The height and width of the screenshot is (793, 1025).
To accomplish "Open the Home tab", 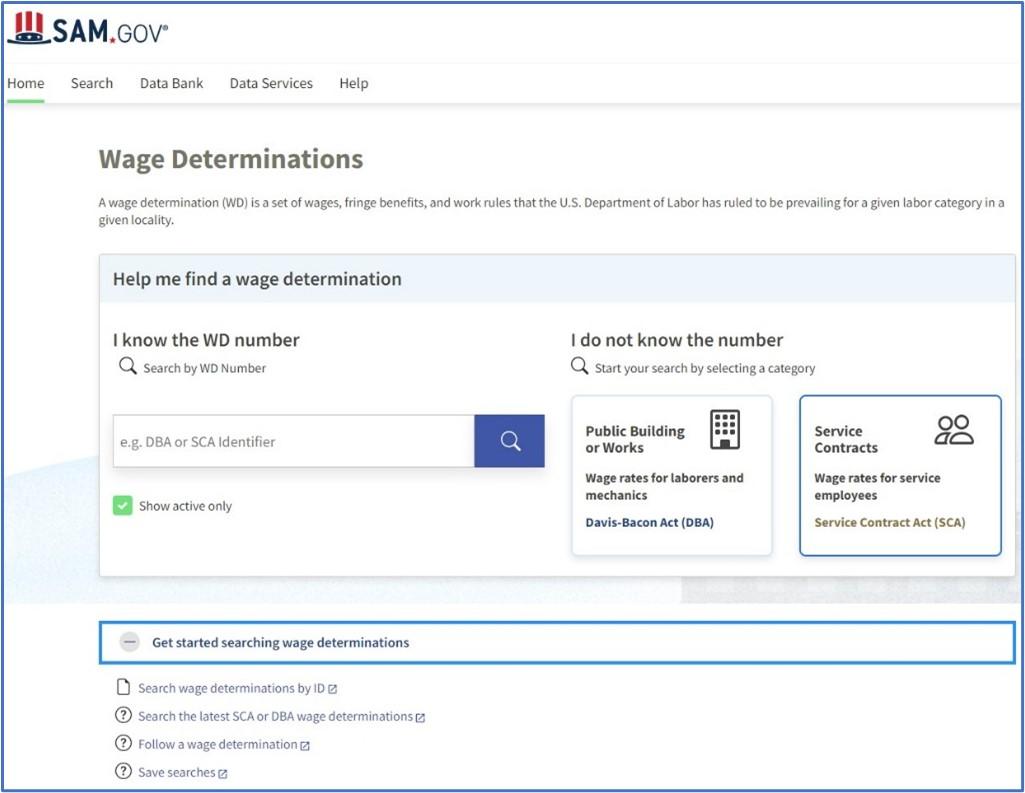I will click(x=25, y=84).
